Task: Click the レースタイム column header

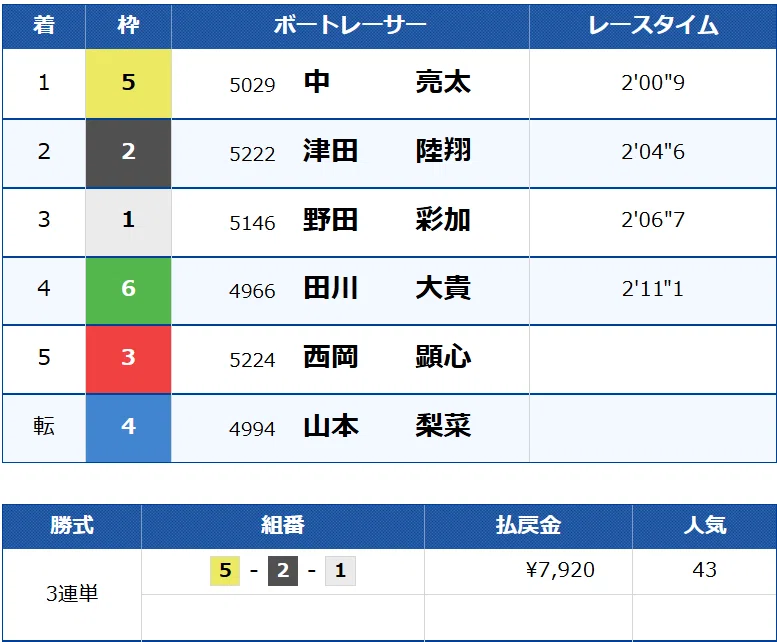Action: [x=653, y=26]
